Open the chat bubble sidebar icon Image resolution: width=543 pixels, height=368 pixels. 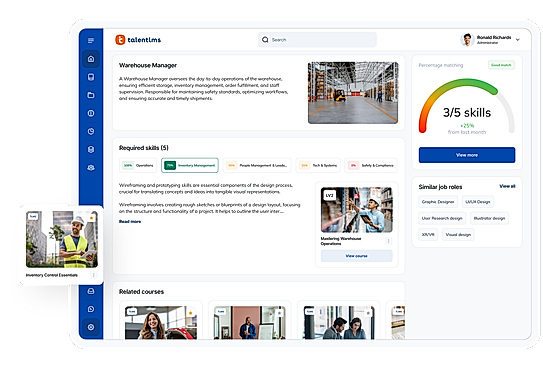pyautogui.click(x=91, y=309)
